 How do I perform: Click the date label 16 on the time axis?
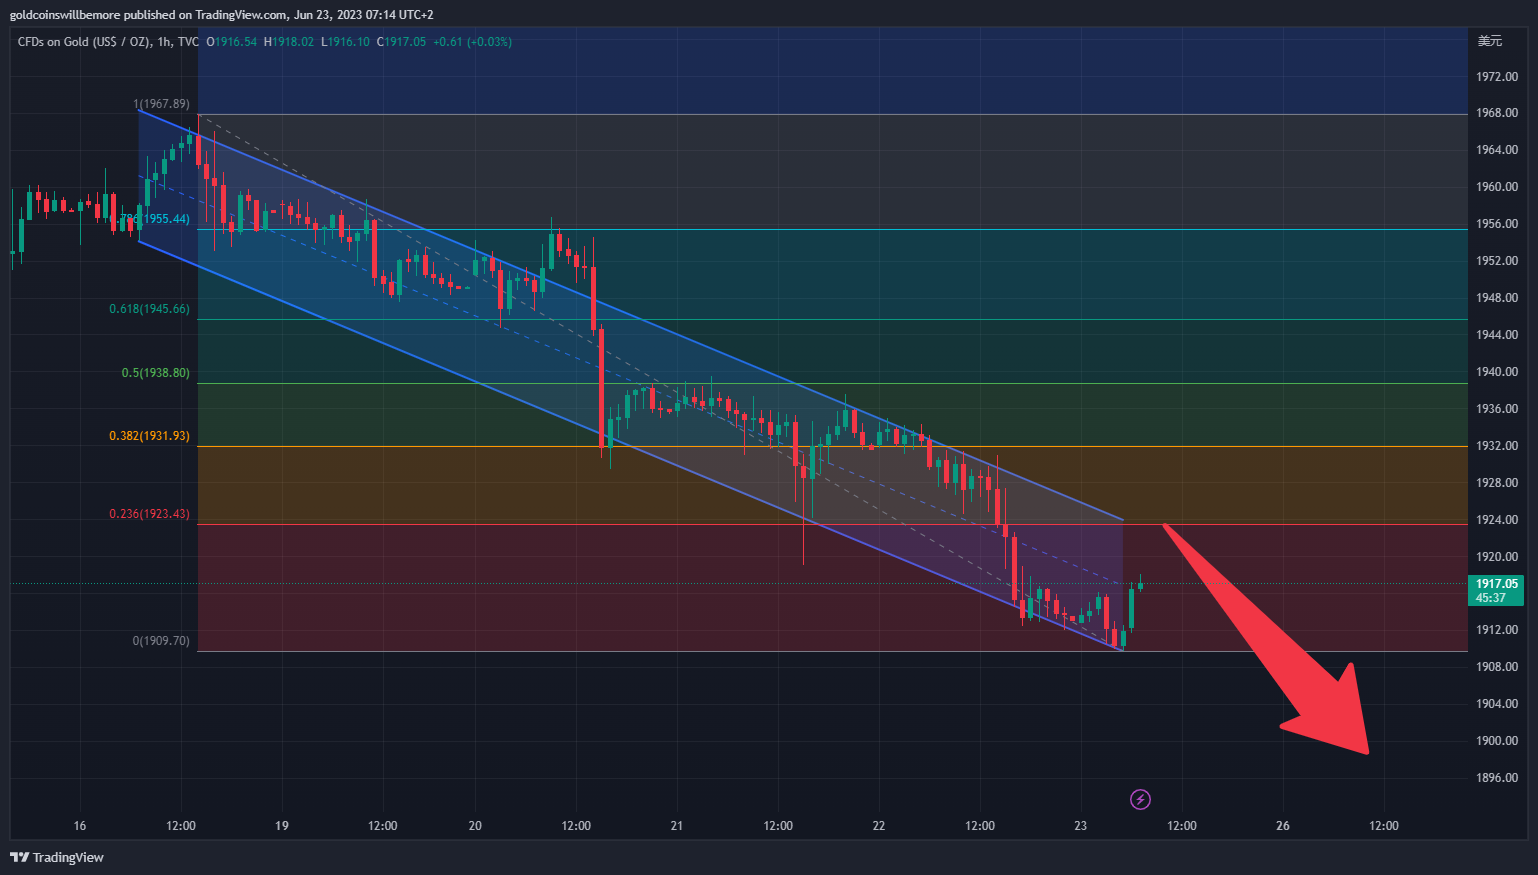point(80,826)
